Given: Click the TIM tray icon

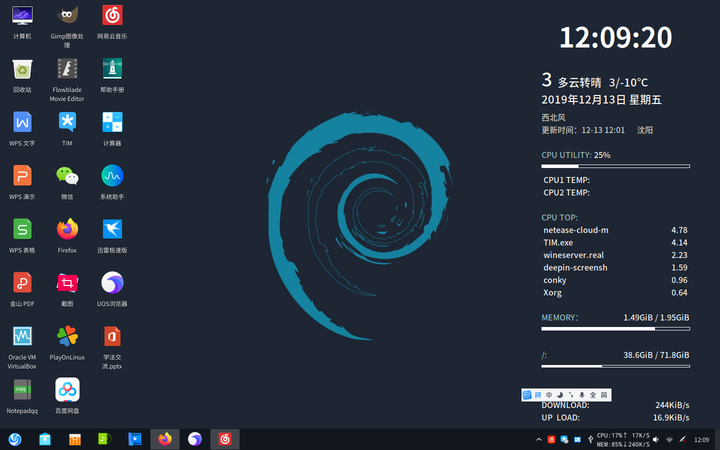Looking at the screenshot, I should point(564,440).
